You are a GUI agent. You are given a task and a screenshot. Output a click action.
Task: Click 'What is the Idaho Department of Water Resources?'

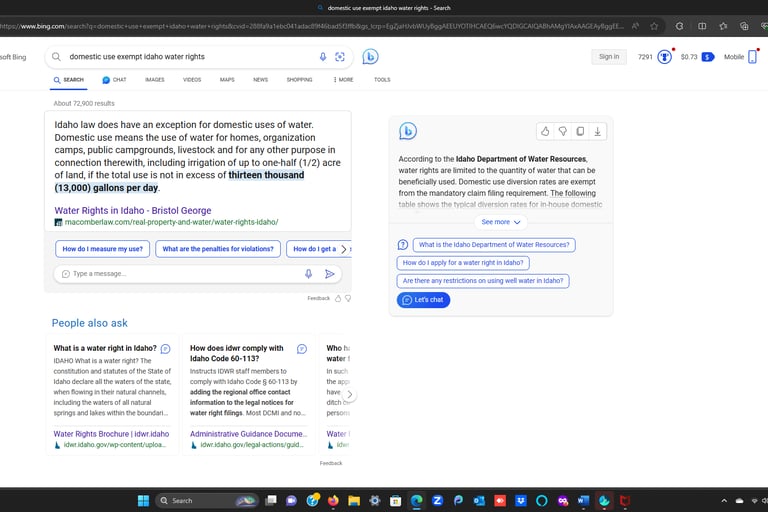(494, 244)
